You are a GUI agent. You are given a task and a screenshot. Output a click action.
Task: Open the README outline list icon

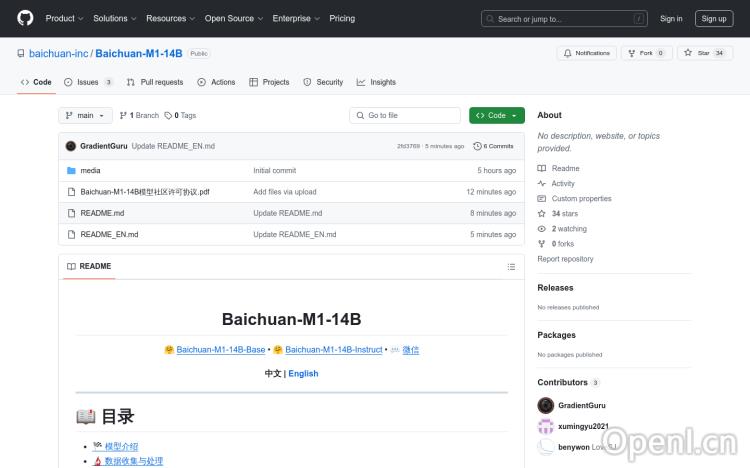pyautogui.click(x=511, y=267)
